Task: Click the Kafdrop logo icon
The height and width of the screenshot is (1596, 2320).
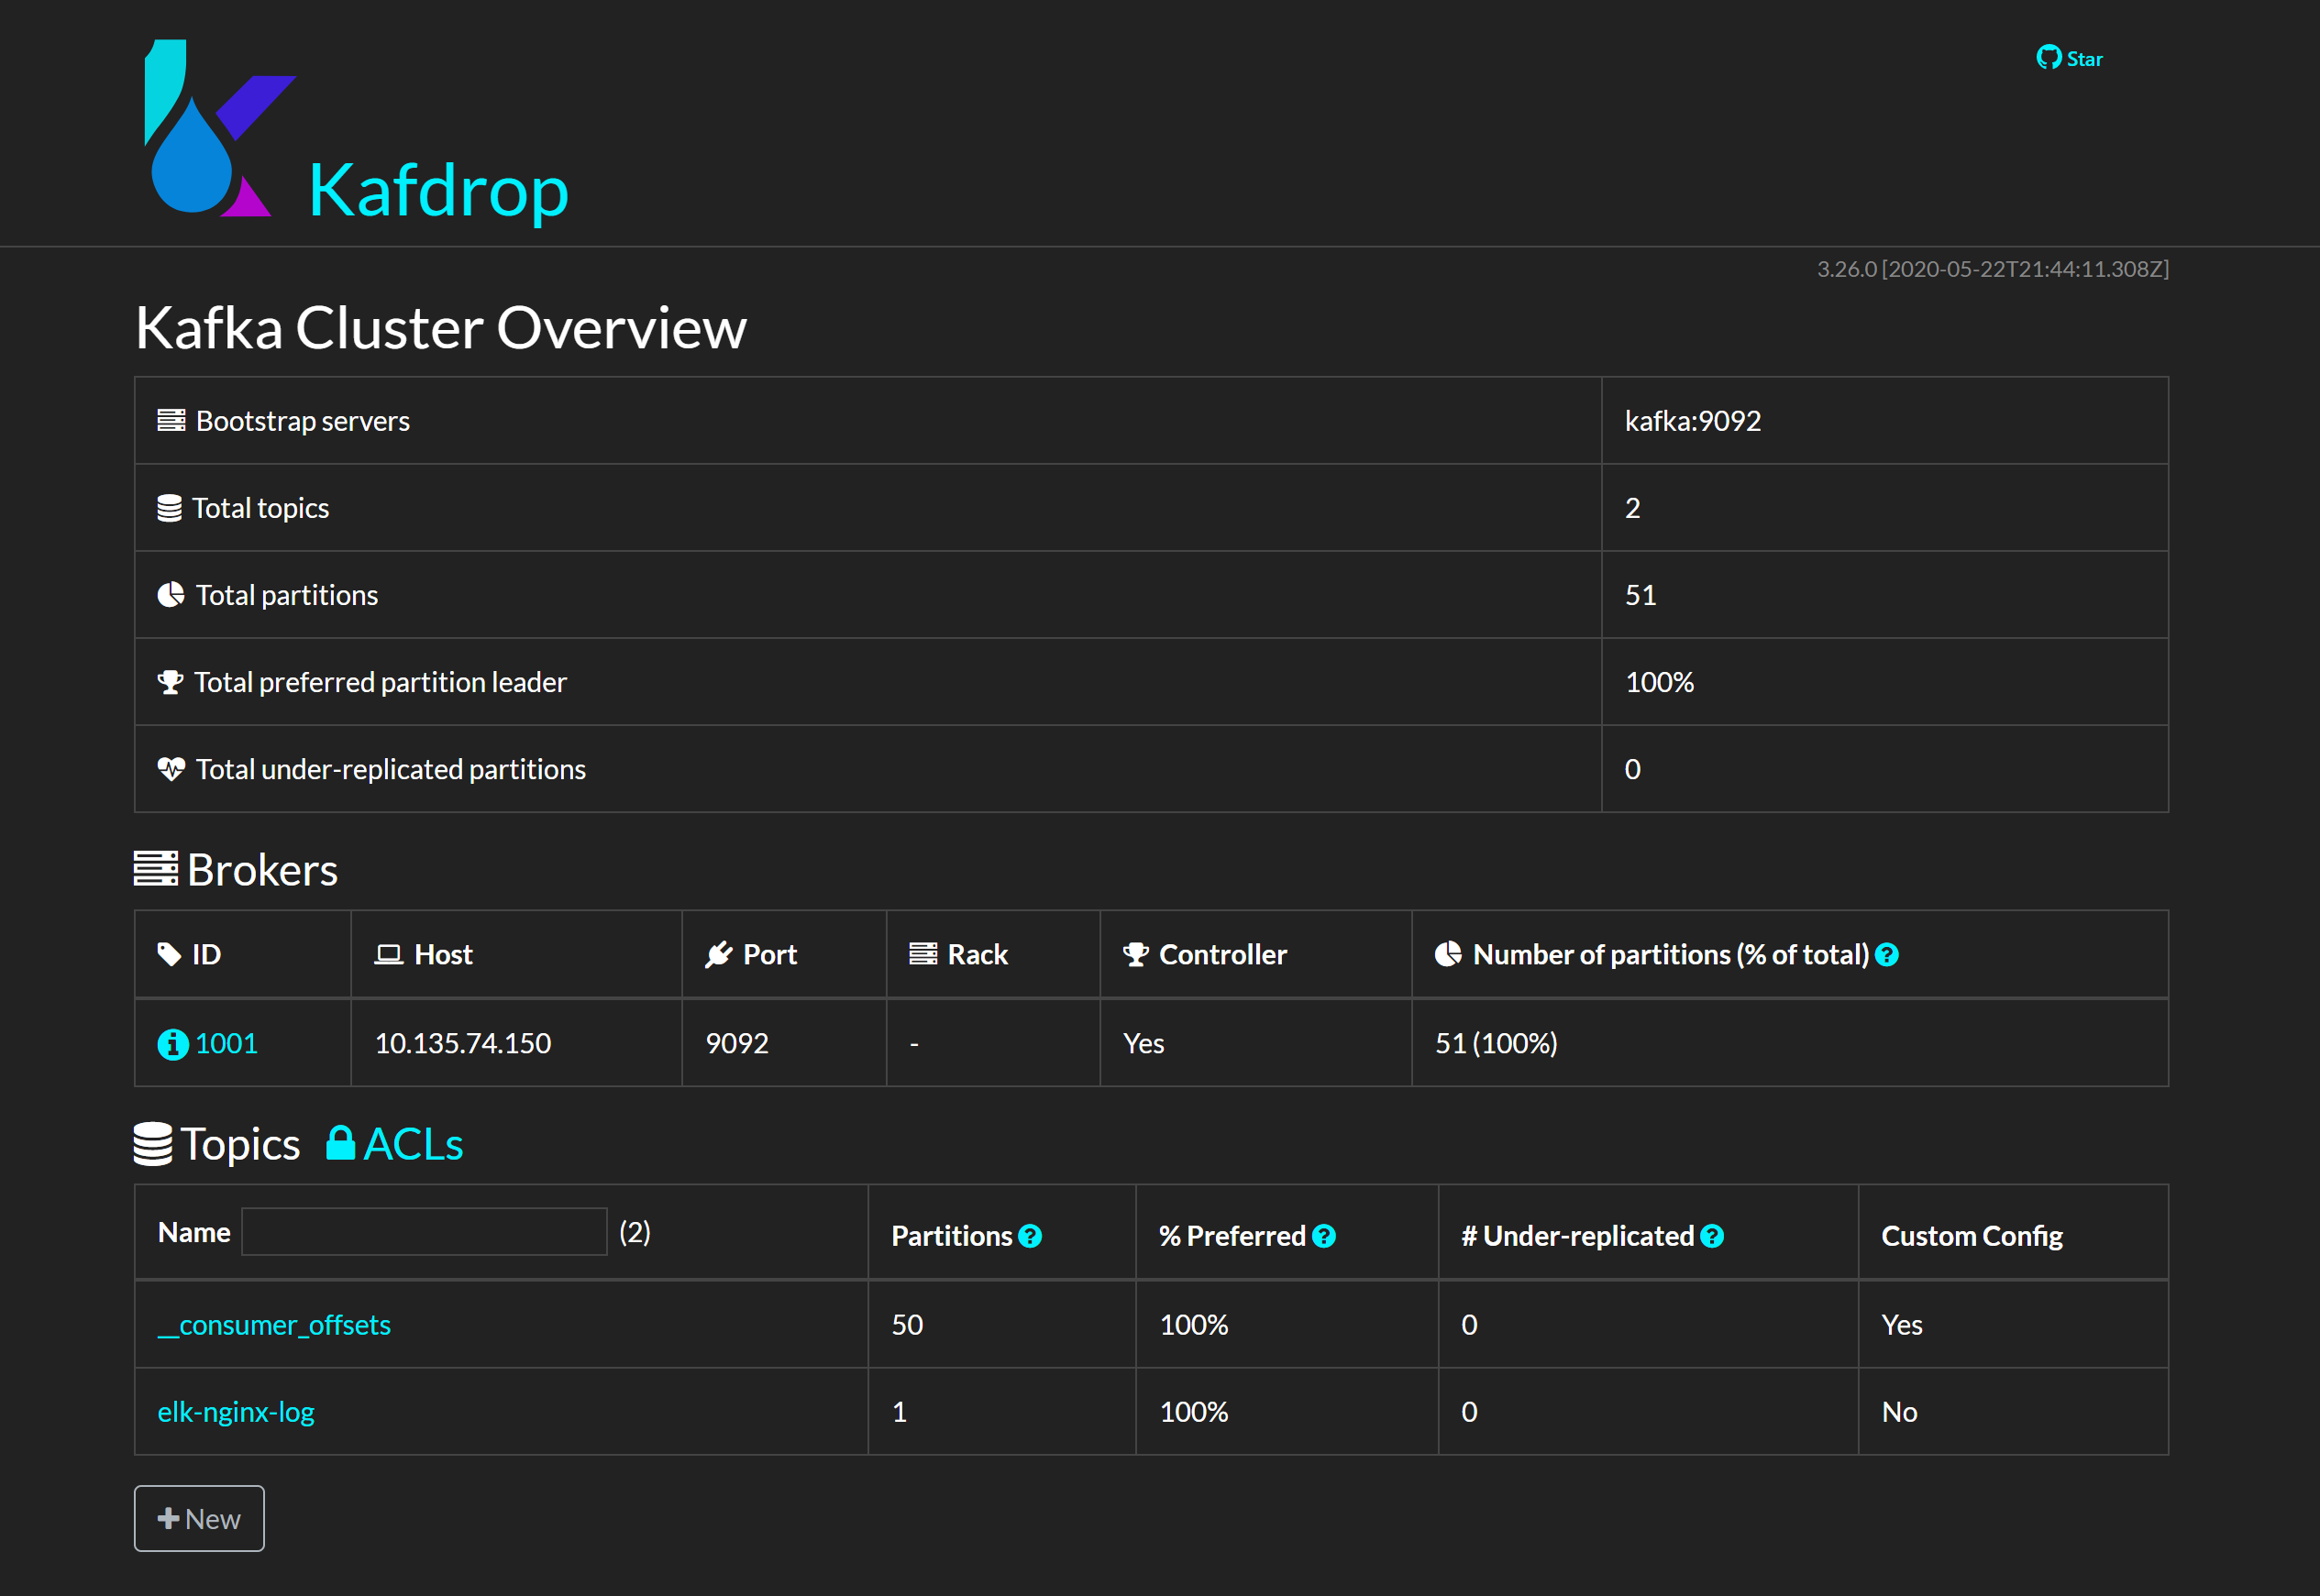Action: [220, 128]
